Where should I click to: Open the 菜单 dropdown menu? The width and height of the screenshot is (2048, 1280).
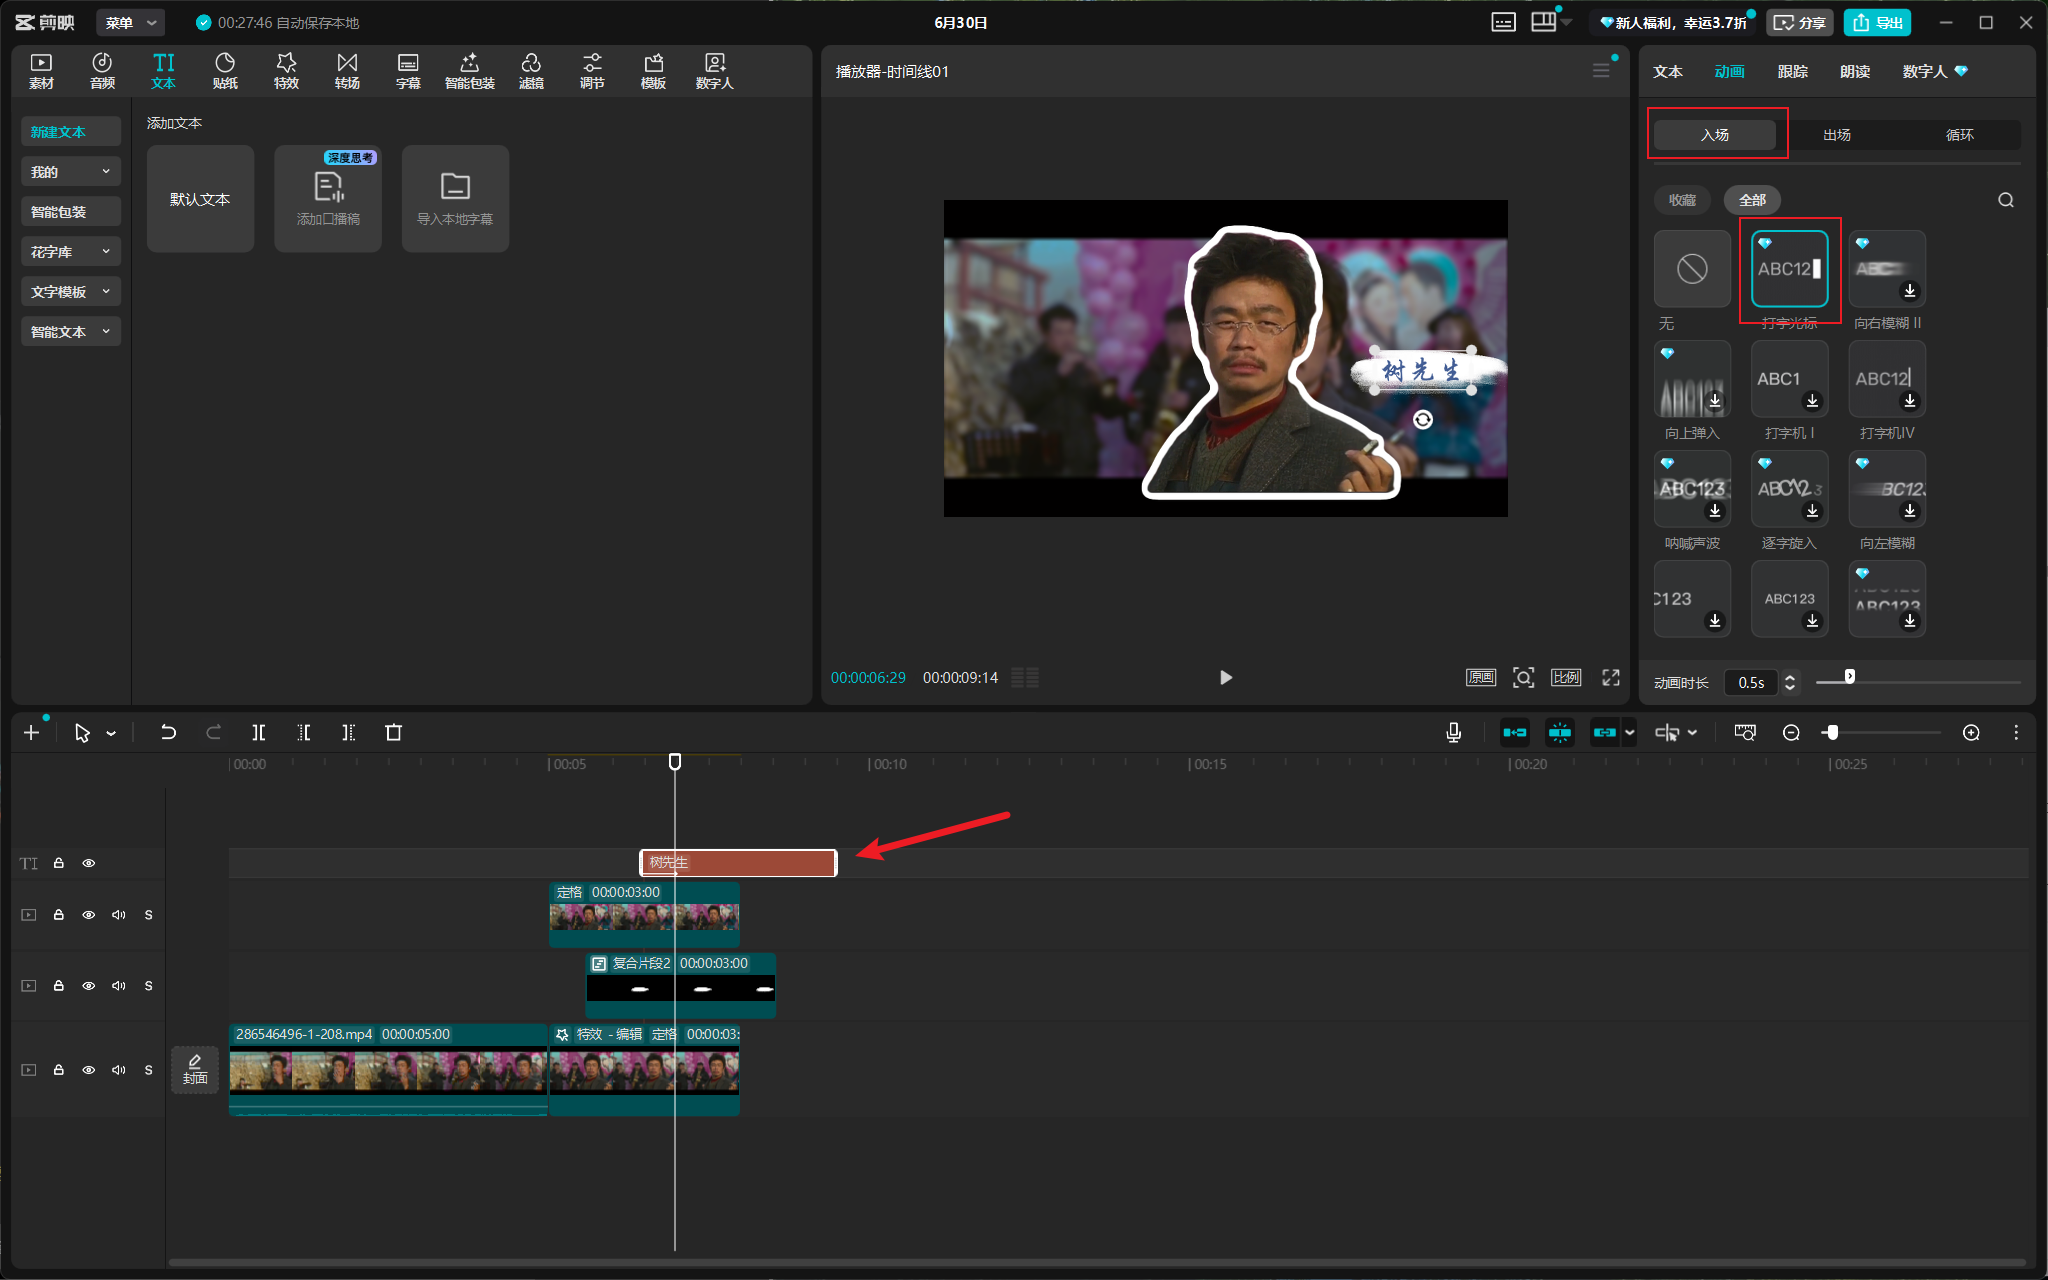131,22
